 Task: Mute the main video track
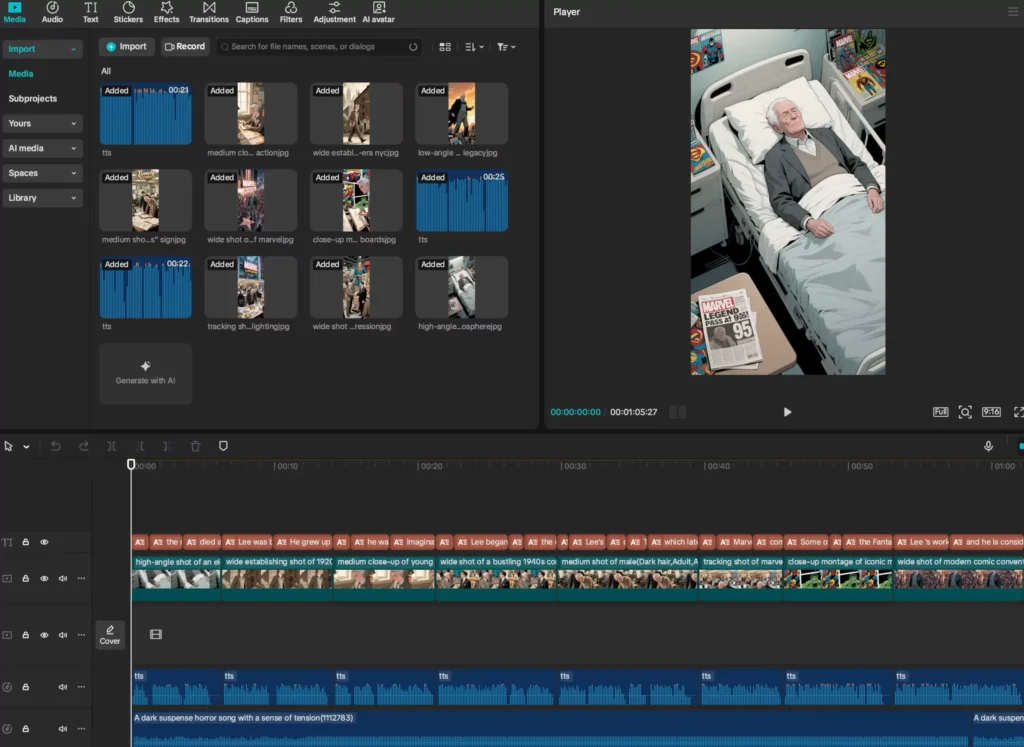(x=63, y=579)
